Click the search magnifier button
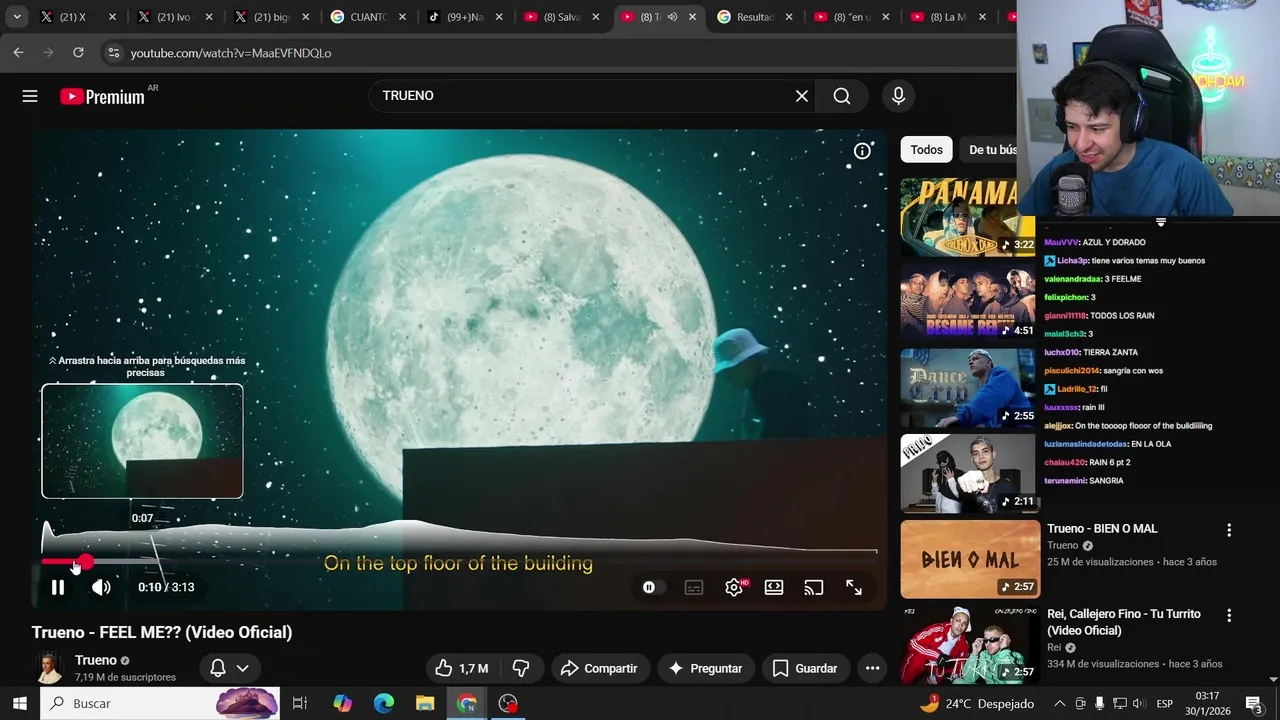The image size is (1280, 720). (x=842, y=96)
